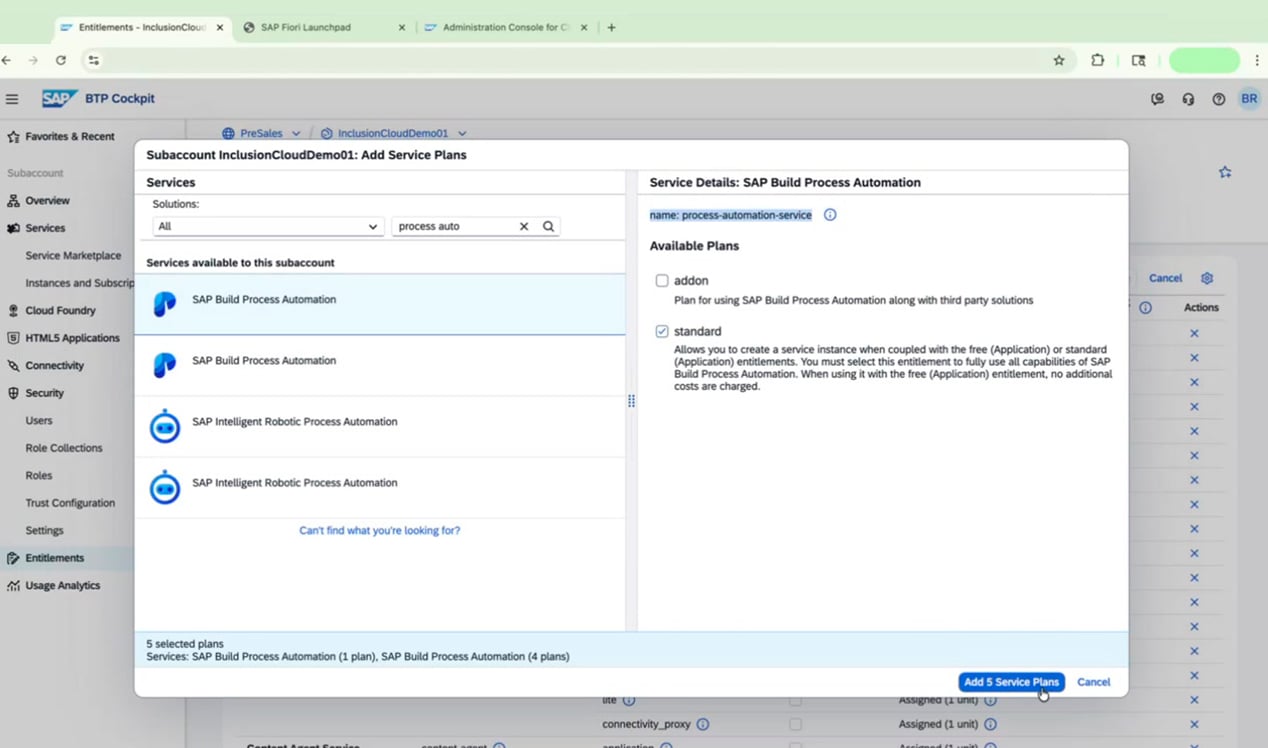Screen dimensions: 1268x748
Task: Open Trust Configuration in the sidebar
Action: pos(70,503)
